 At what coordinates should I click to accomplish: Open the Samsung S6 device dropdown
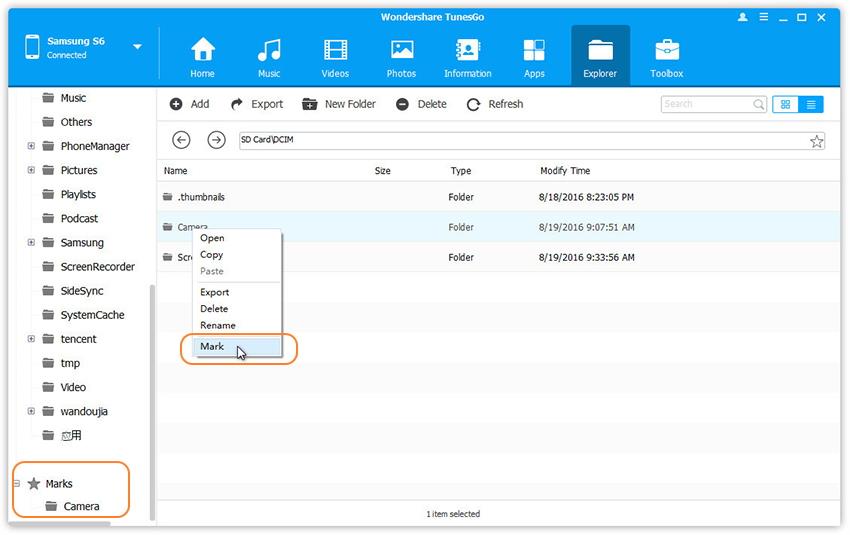(137, 47)
